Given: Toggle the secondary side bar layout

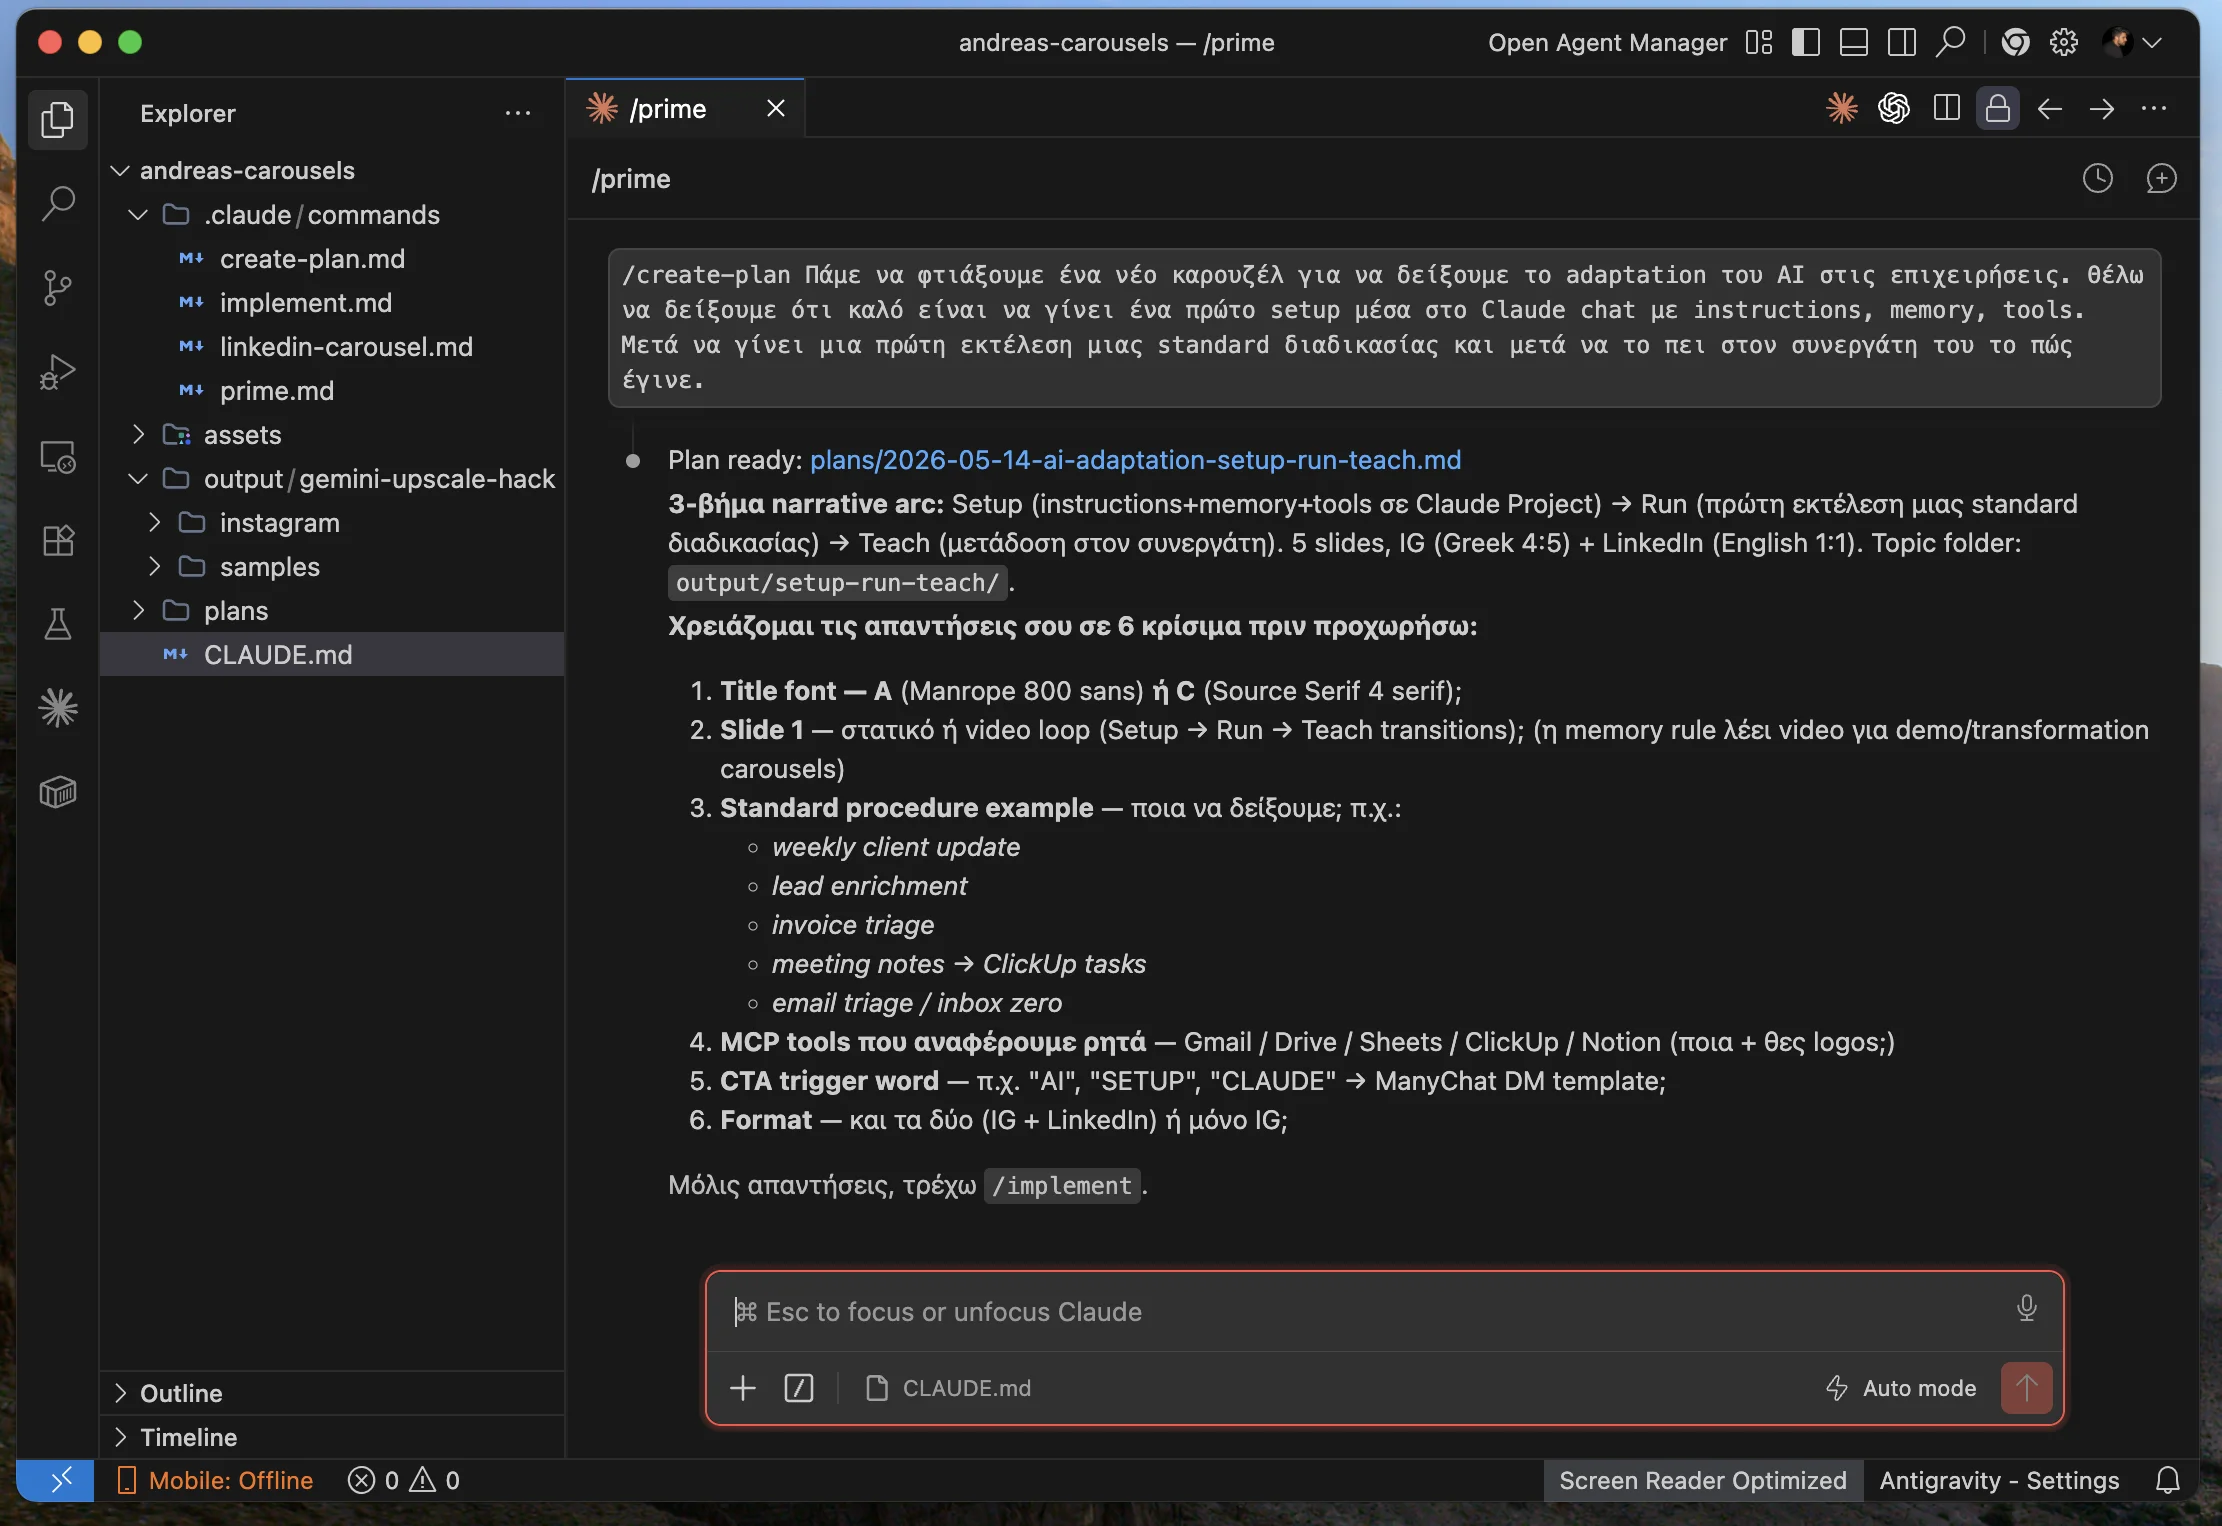Looking at the screenshot, I should (1902, 42).
